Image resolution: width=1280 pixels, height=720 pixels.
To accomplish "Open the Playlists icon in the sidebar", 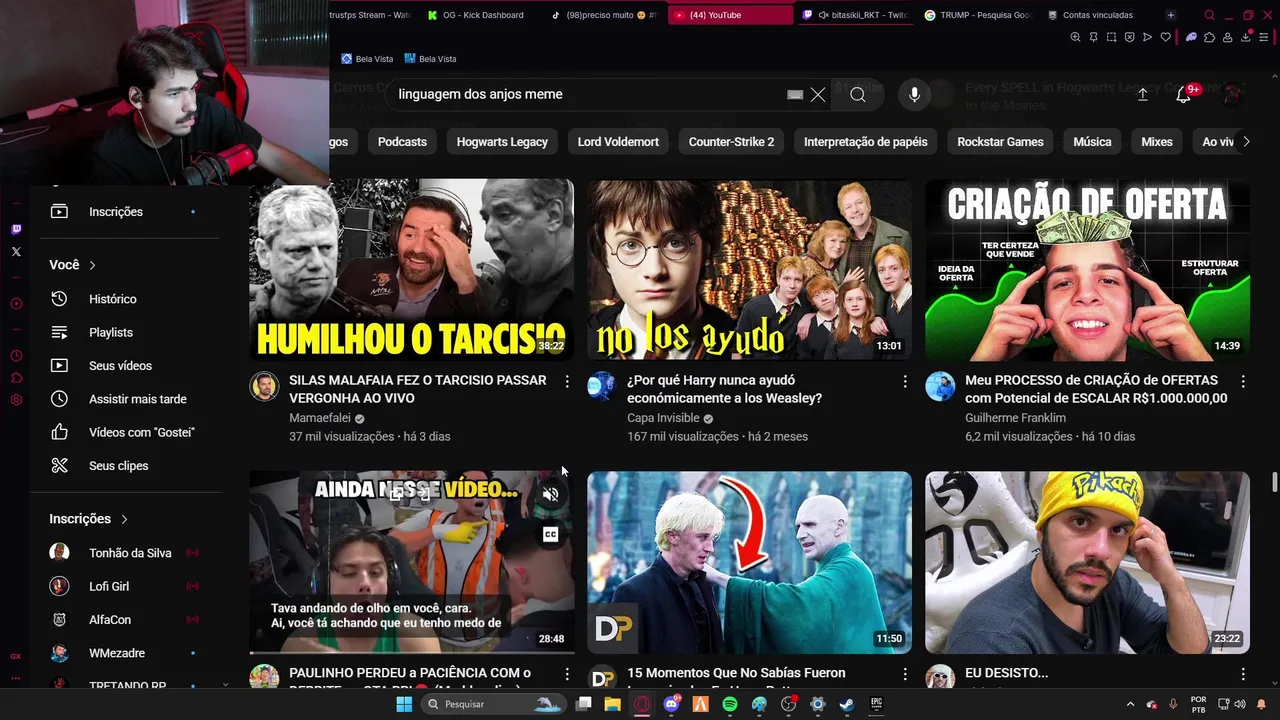I will point(59,332).
